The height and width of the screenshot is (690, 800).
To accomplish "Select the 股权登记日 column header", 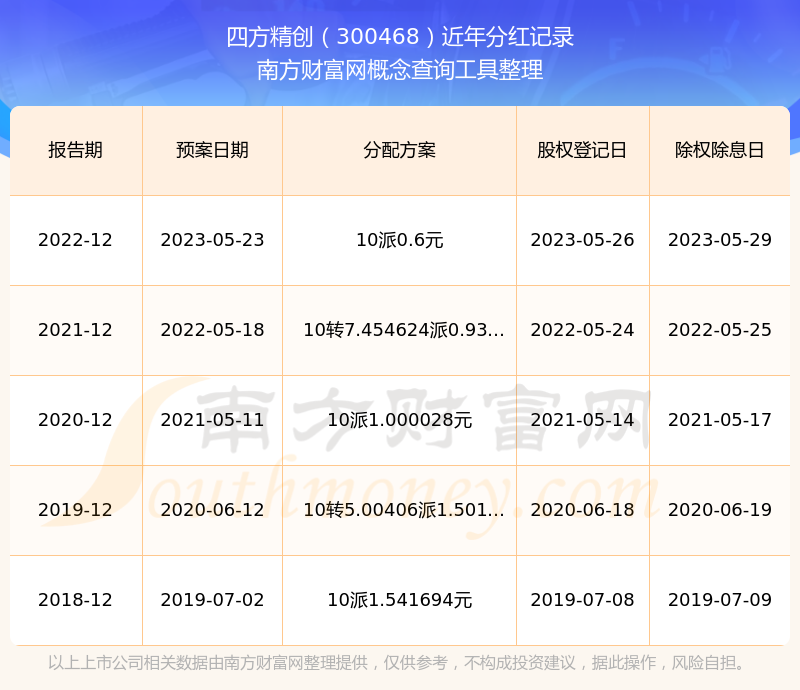I will tap(582, 150).
